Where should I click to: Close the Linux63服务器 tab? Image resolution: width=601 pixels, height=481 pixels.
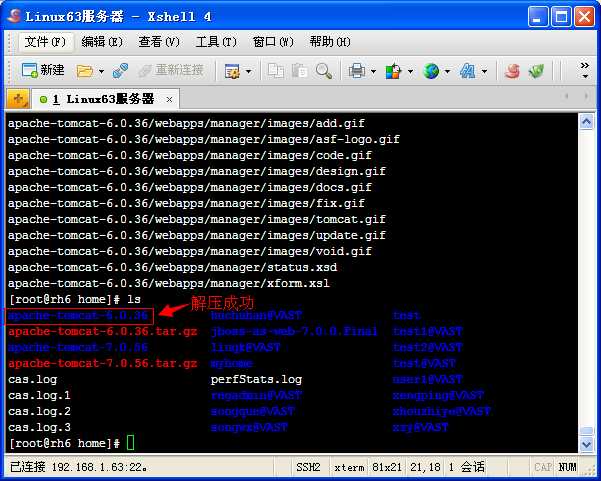click(169, 100)
